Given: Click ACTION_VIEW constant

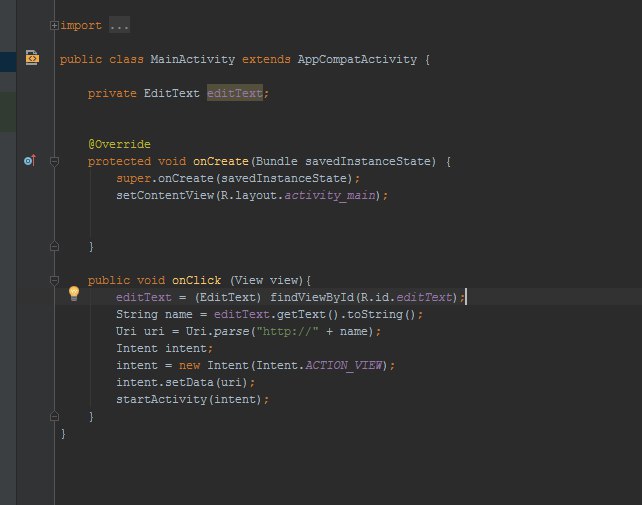Looking at the screenshot, I should pos(344,365).
